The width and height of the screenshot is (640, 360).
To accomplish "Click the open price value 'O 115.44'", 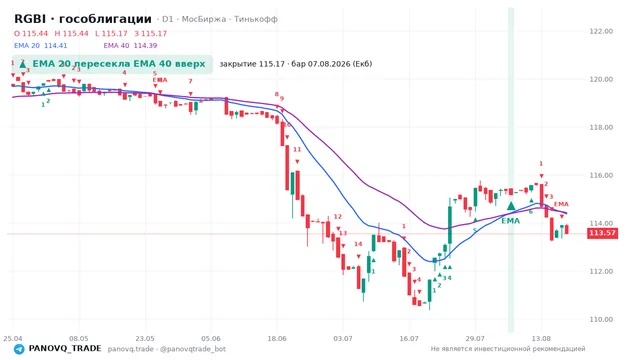I will pyautogui.click(x=31, y=33).
